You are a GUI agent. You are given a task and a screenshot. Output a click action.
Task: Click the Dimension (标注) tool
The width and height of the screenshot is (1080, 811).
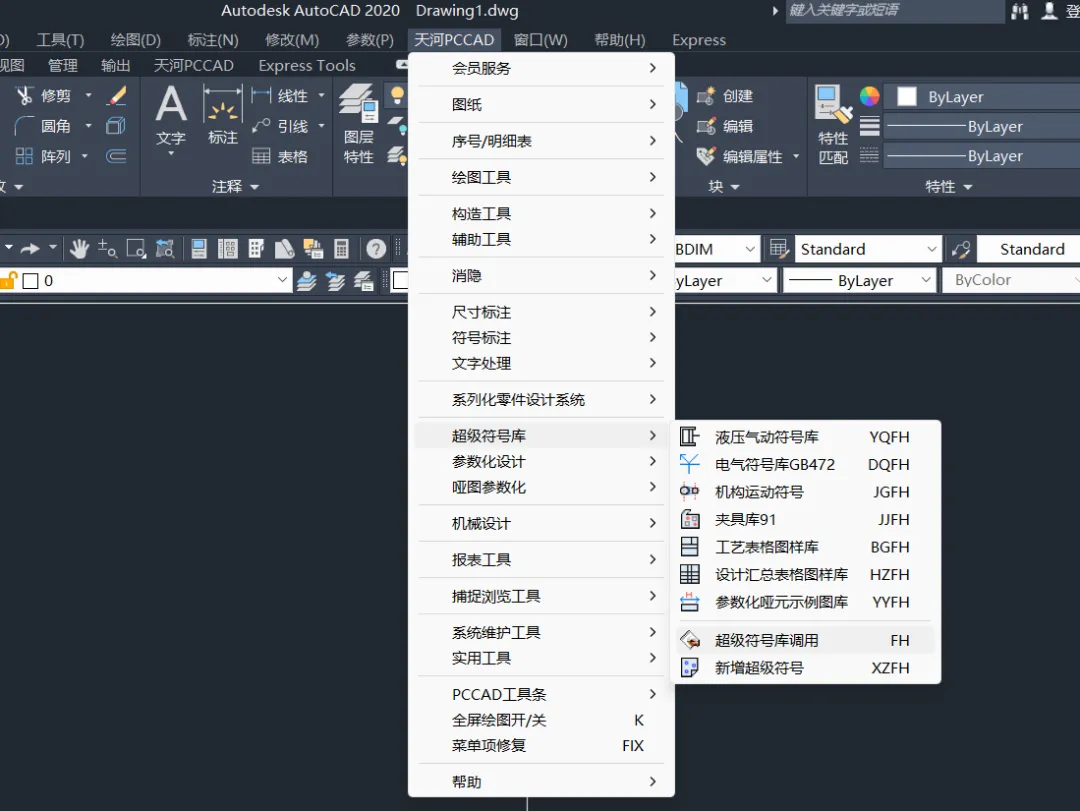pos(222,115)
